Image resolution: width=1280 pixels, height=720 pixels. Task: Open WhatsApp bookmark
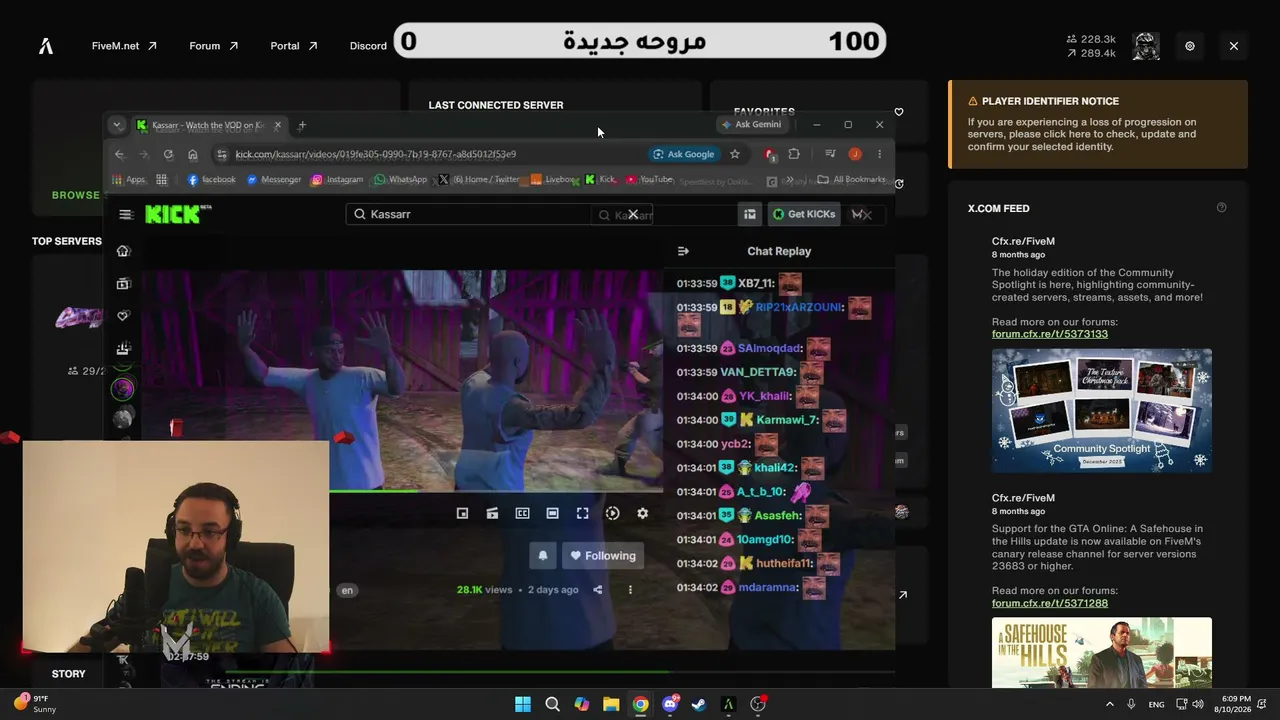401,180
